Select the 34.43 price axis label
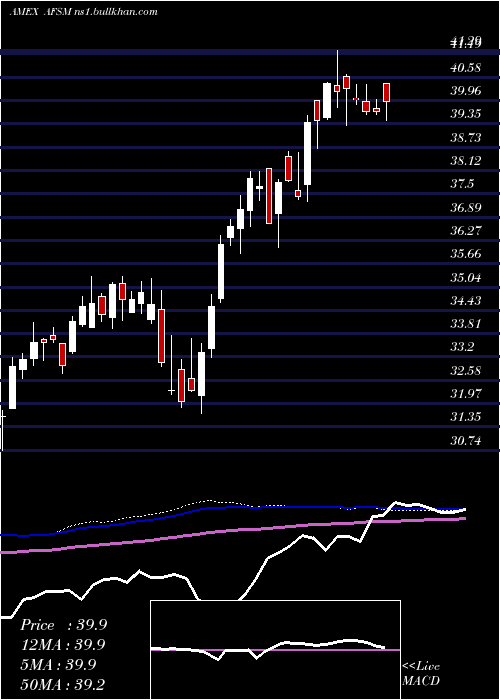Image resolution: width=500 pixels, height=700 pixels. 466,301
